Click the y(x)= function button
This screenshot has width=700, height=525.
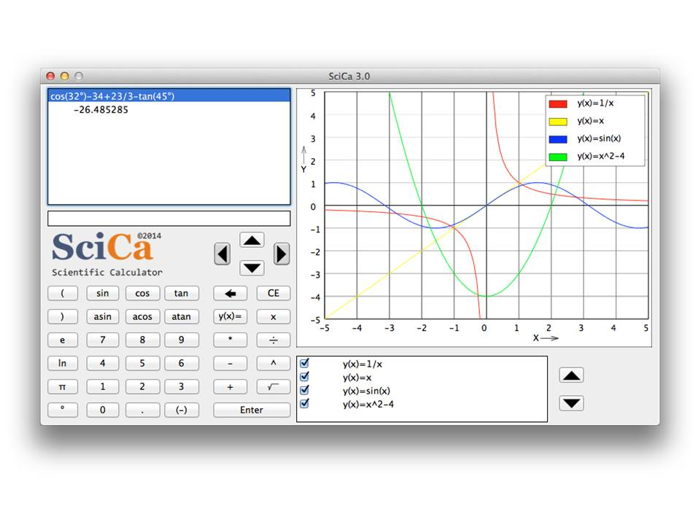point(230,316)
